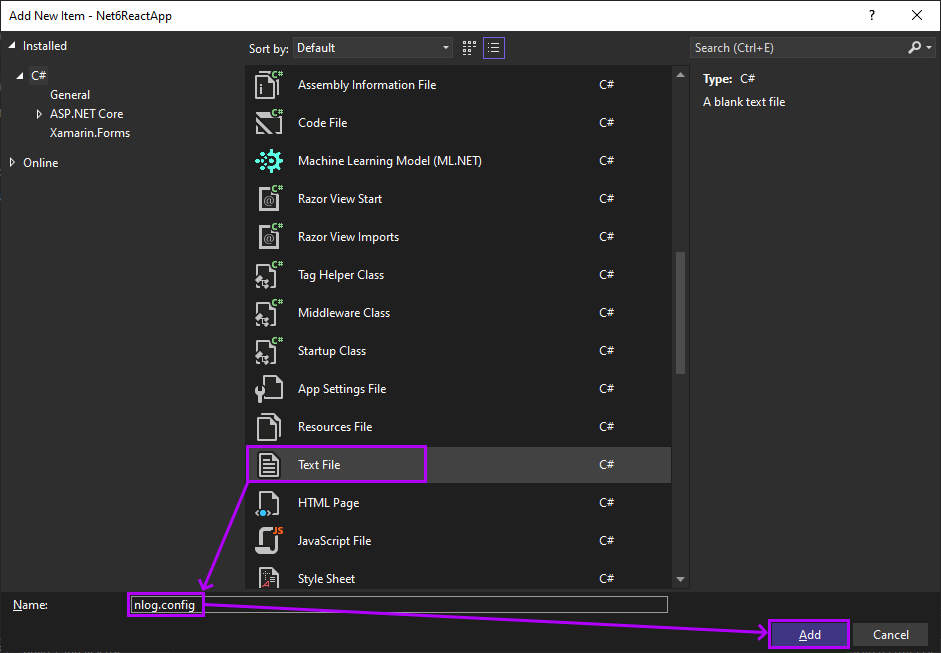The width and height of the screenshot is (941, 653).
Task: Select the ASP.NET Core category
Action: click(86, 114)
